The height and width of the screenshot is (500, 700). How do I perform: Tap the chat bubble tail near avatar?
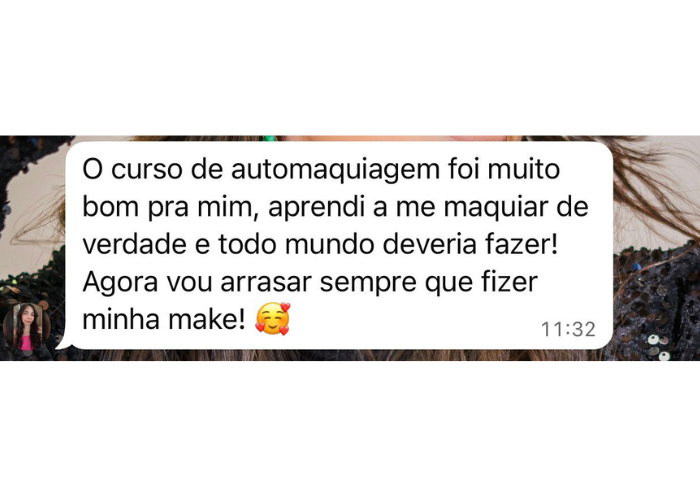[x=62, y=344]
